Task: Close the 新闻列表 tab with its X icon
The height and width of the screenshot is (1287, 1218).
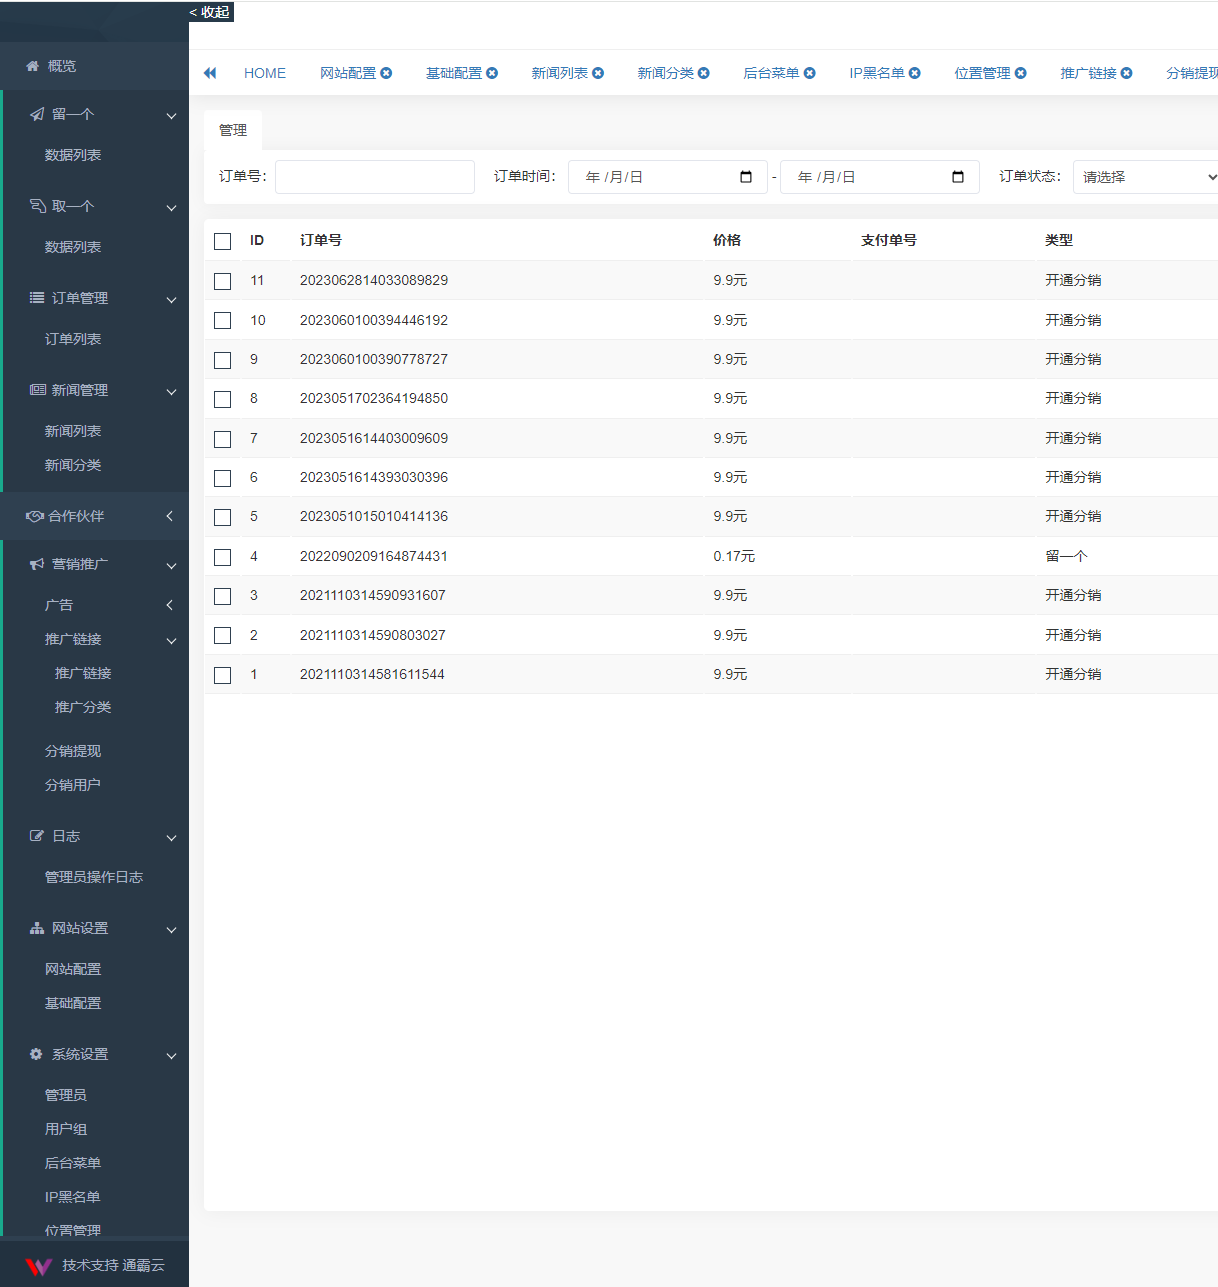Action: coord(598,73)
